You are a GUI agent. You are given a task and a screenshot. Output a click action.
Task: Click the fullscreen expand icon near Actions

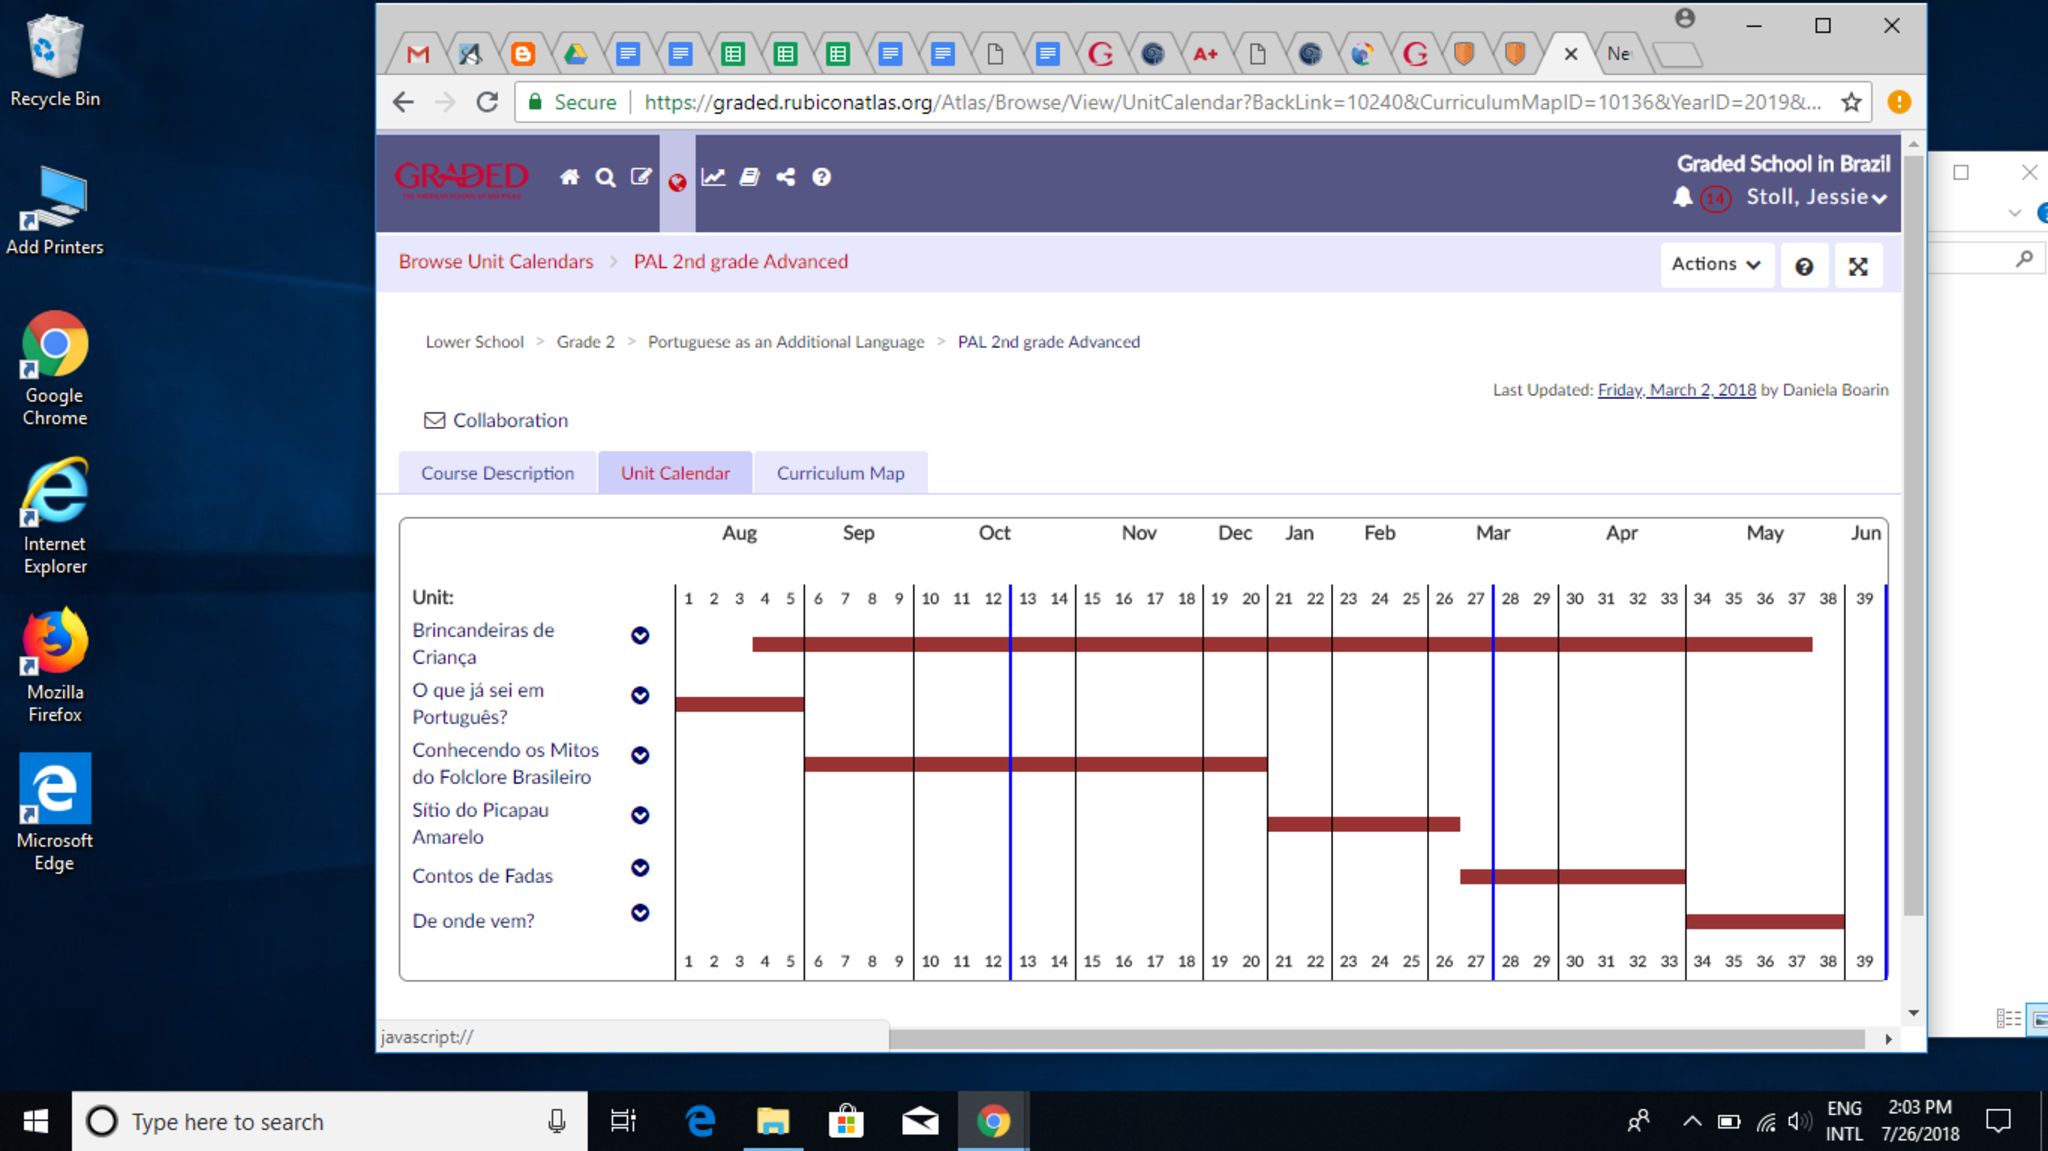tap(1858, 266)
